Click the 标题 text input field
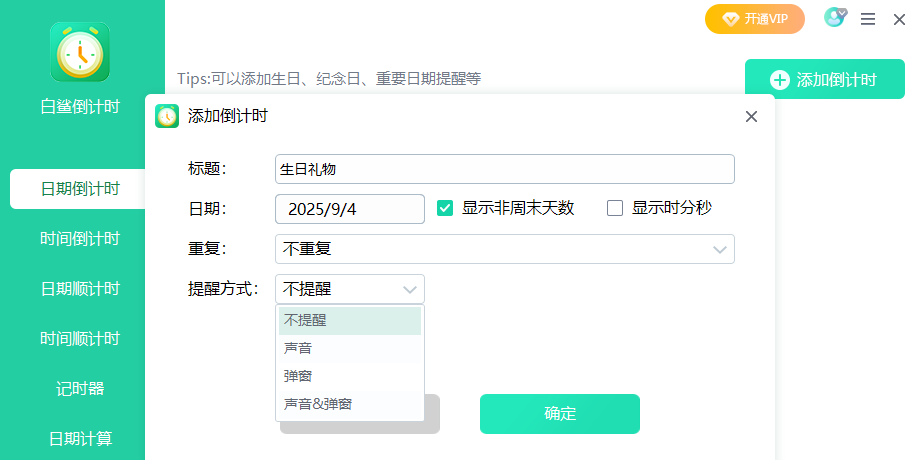Viewport: 920px width, 460px height. [x=504, y=169]
